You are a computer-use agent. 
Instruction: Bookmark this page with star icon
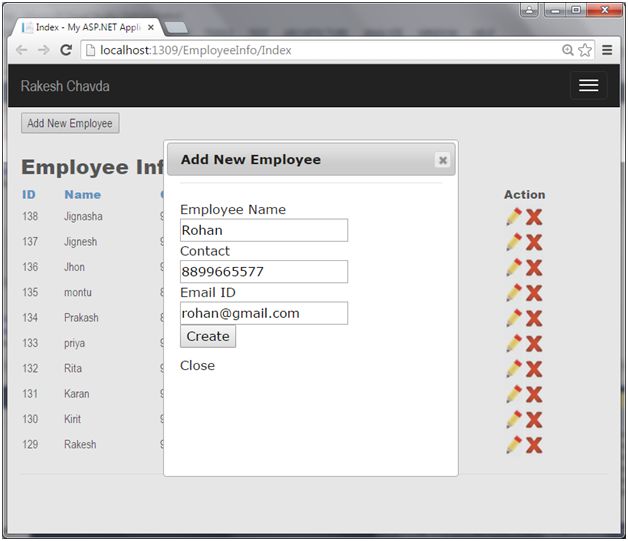click(585, 50)
